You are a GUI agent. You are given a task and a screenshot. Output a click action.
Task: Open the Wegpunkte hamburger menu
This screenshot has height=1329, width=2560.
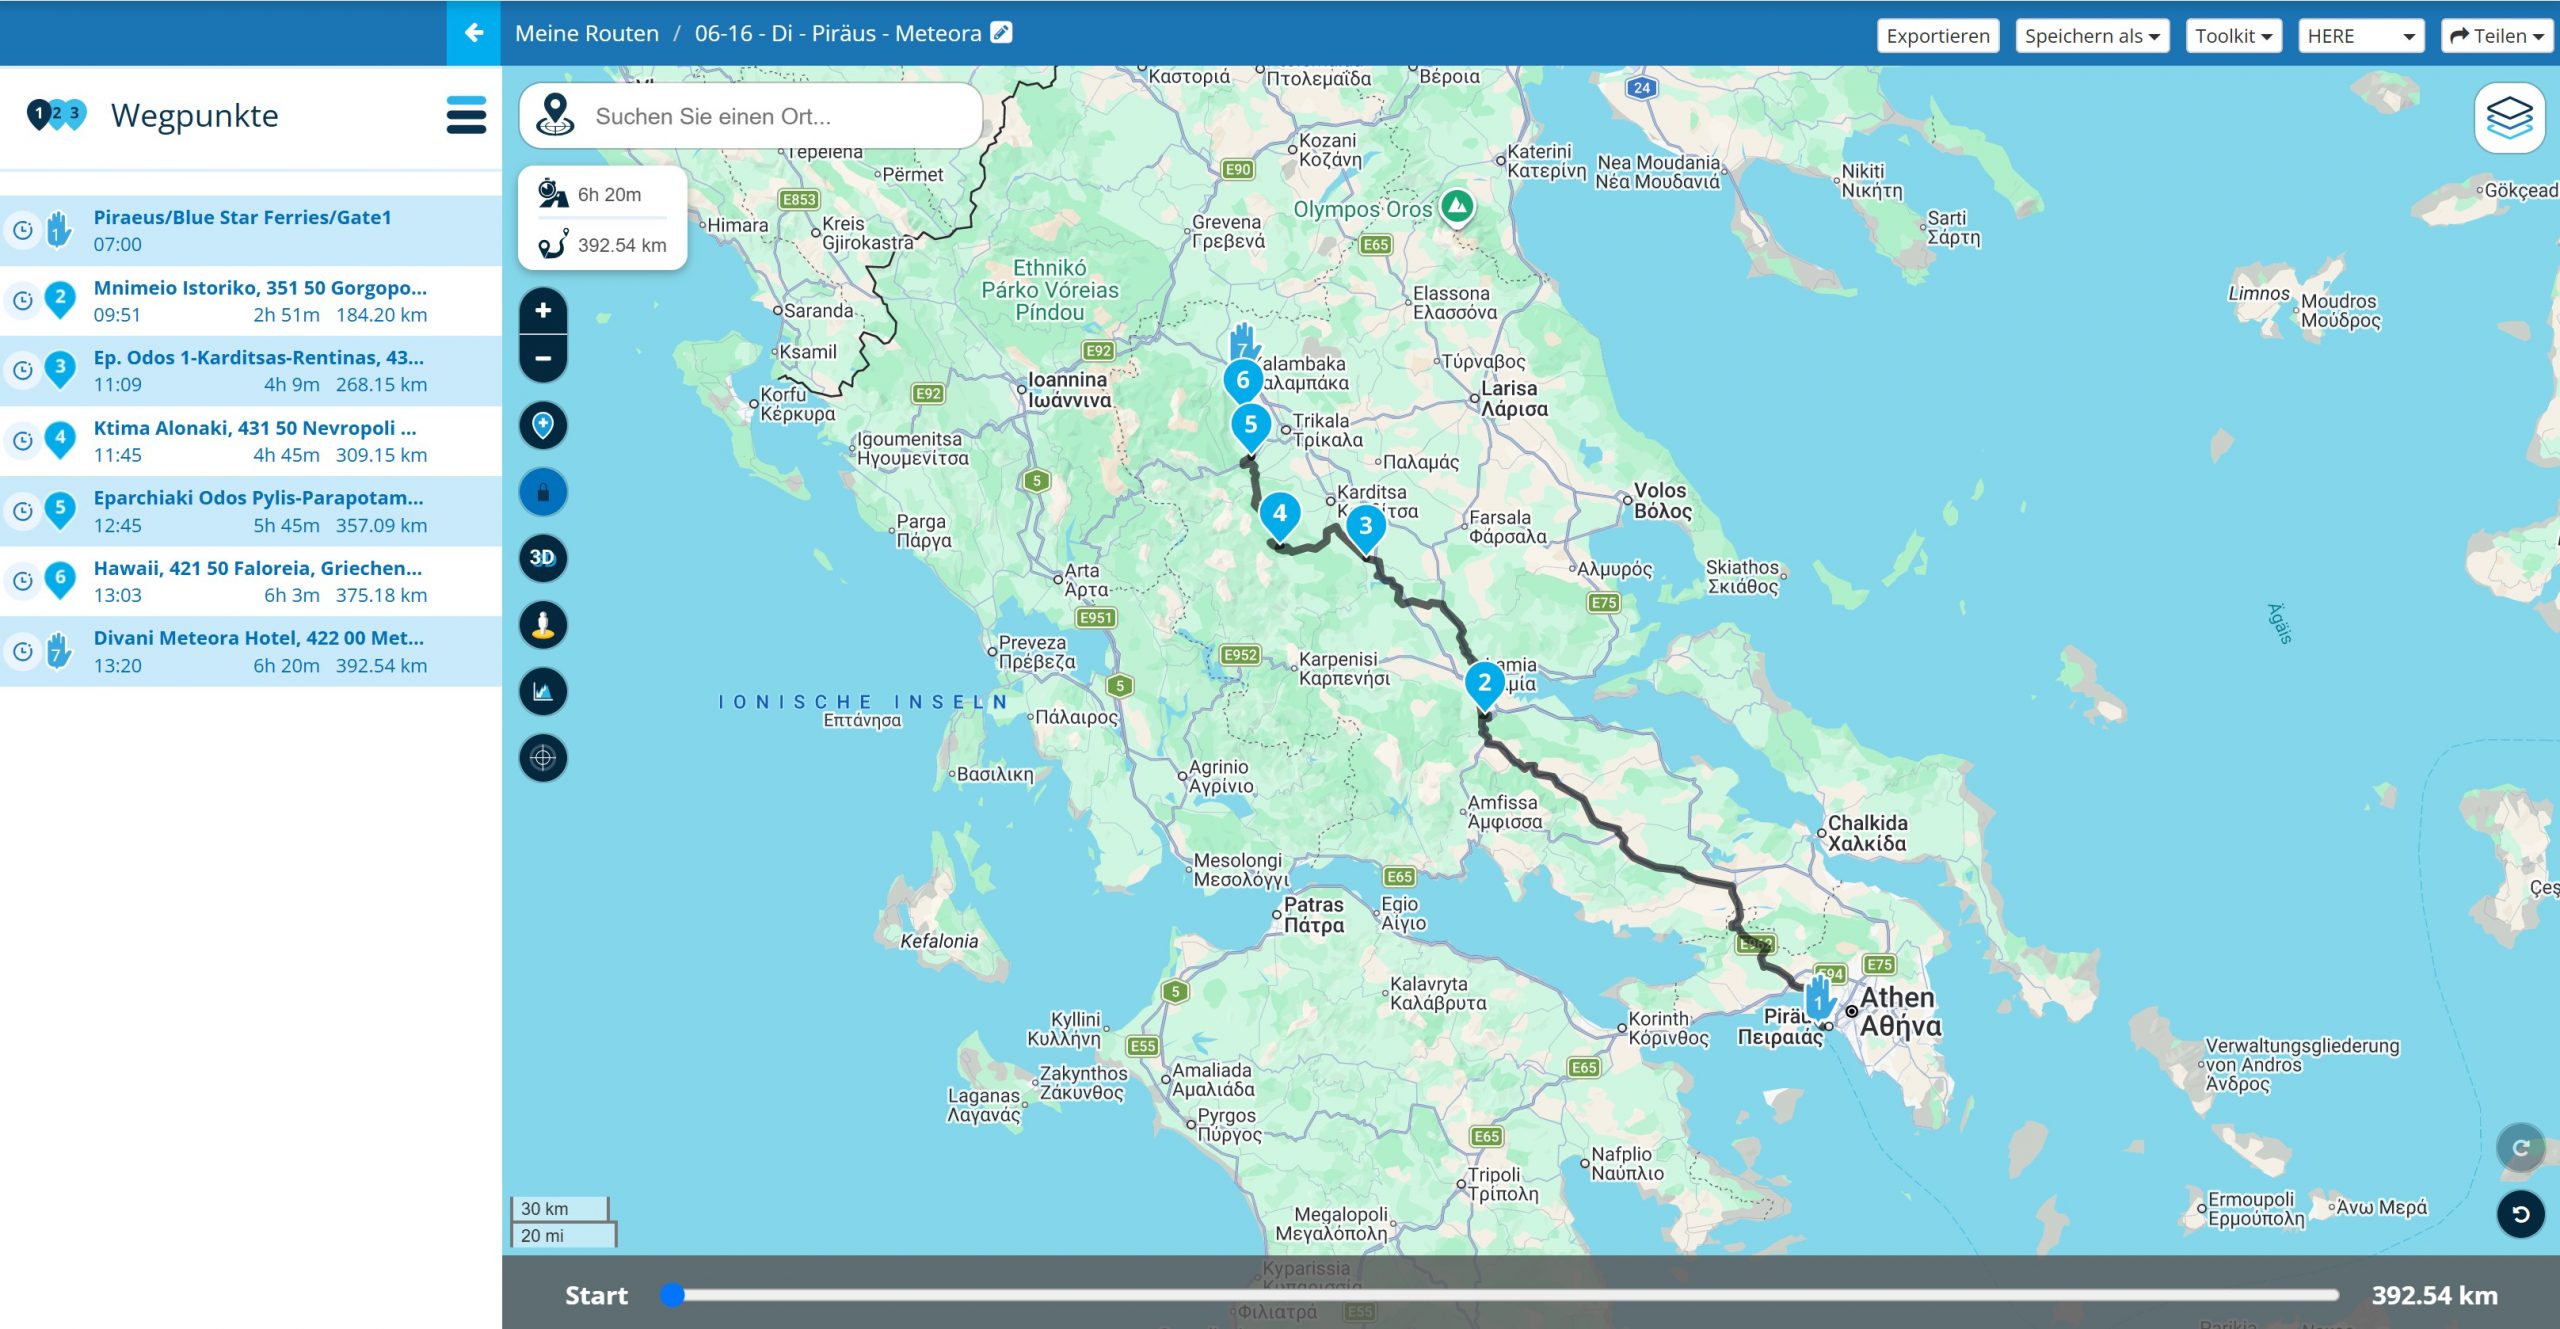pos(466,116)
